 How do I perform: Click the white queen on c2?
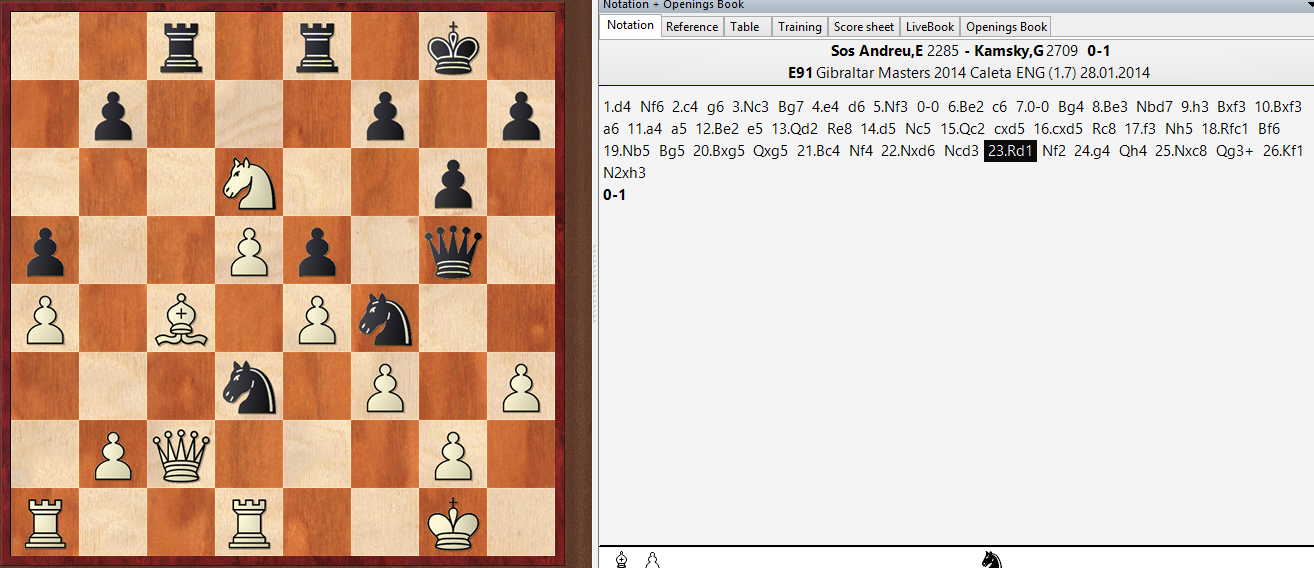(181, 454)
